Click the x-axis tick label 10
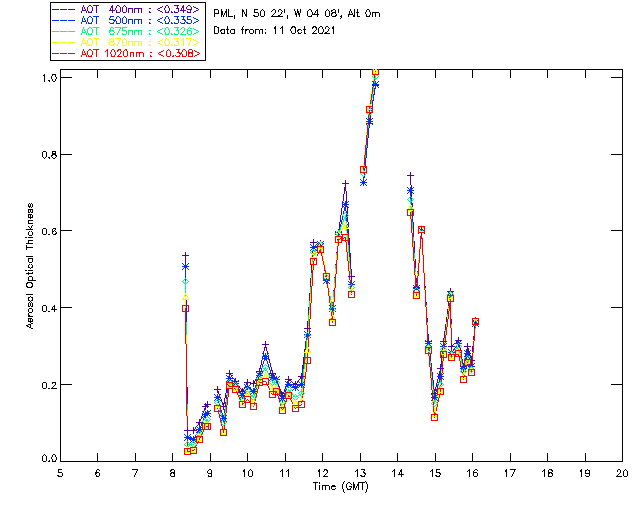Screen dimensions: 640x512 click(247, 473)
